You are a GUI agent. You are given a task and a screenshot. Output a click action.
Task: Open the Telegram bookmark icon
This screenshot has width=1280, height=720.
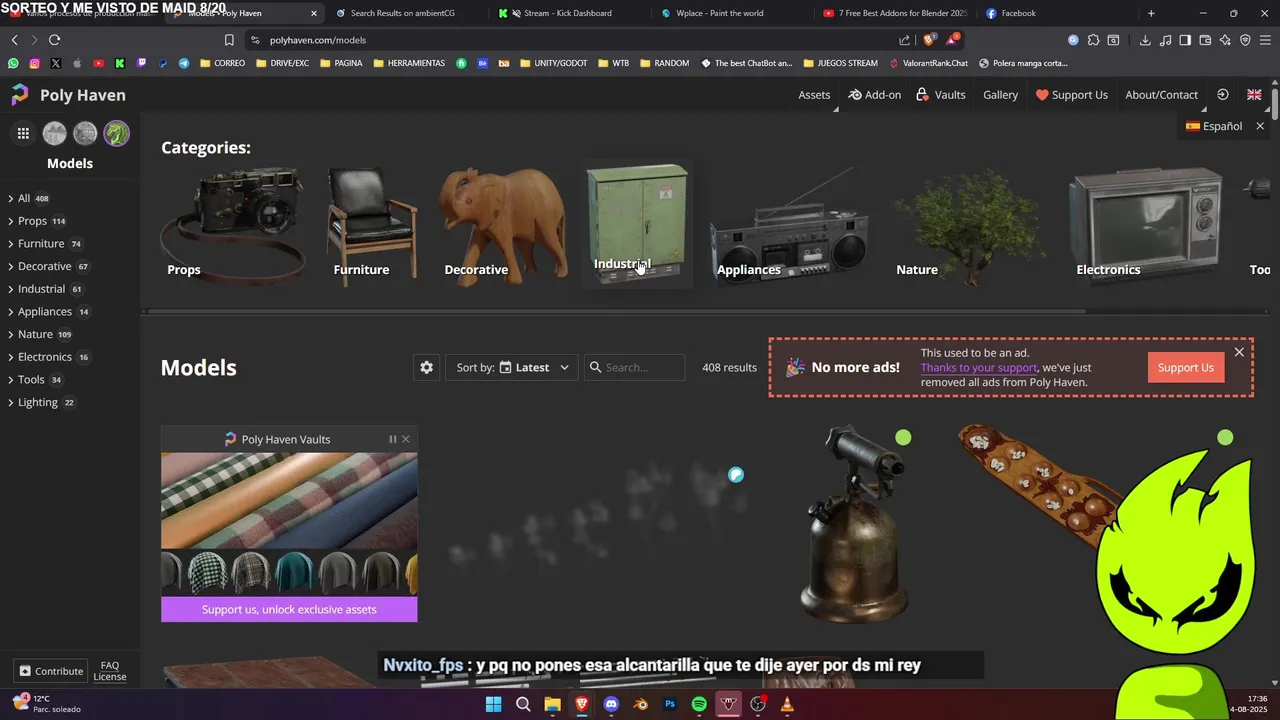[184, 63]
